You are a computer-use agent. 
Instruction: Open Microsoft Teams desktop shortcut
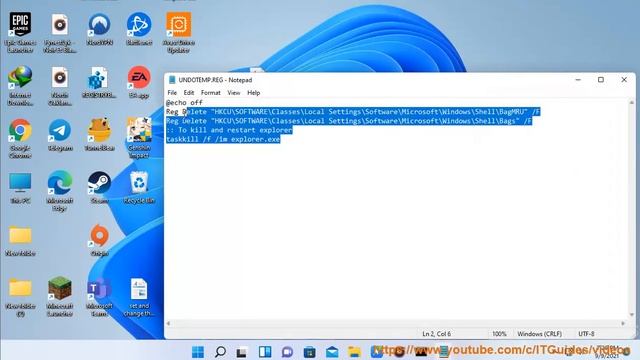pos(99,297)
